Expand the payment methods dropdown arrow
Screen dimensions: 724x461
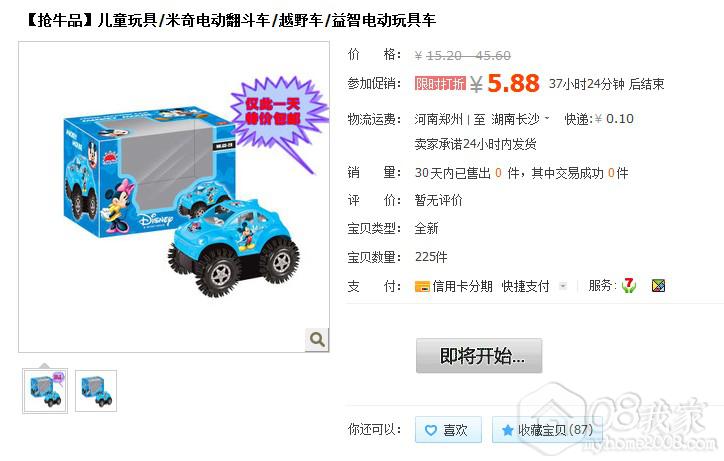tap(563, 286)
